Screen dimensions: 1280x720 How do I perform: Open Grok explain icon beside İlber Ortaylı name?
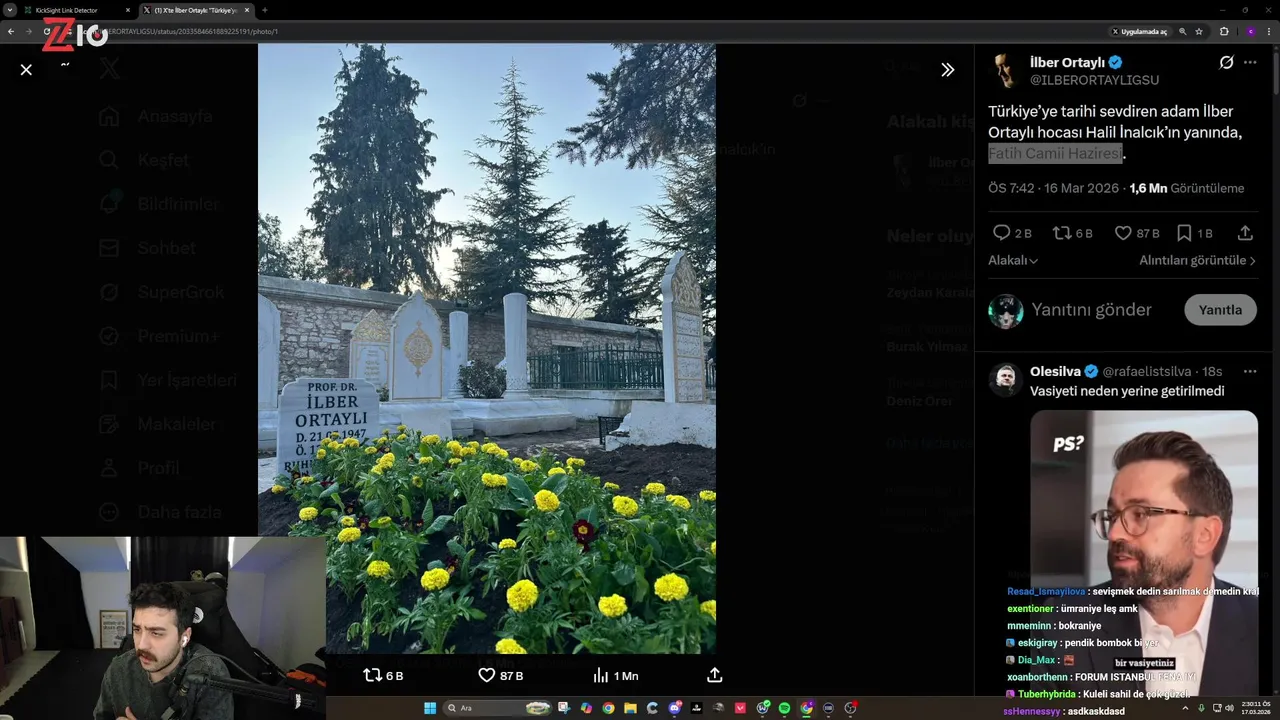coord(1226,62)
